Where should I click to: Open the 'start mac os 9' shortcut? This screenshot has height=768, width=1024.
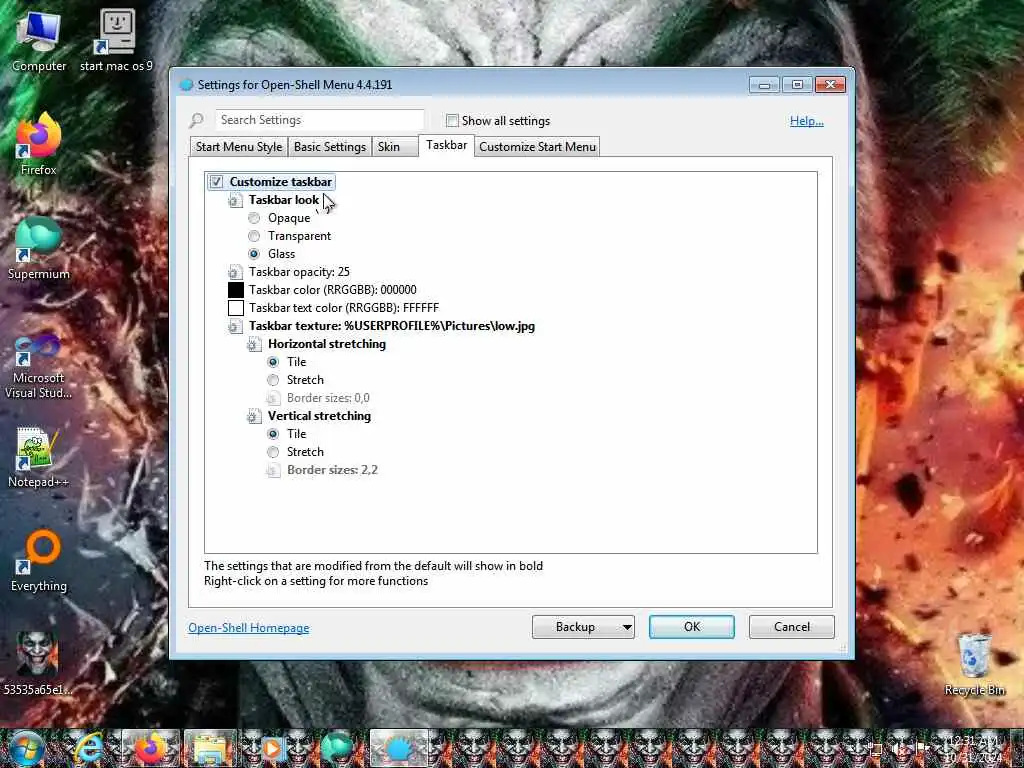[116, 40]
